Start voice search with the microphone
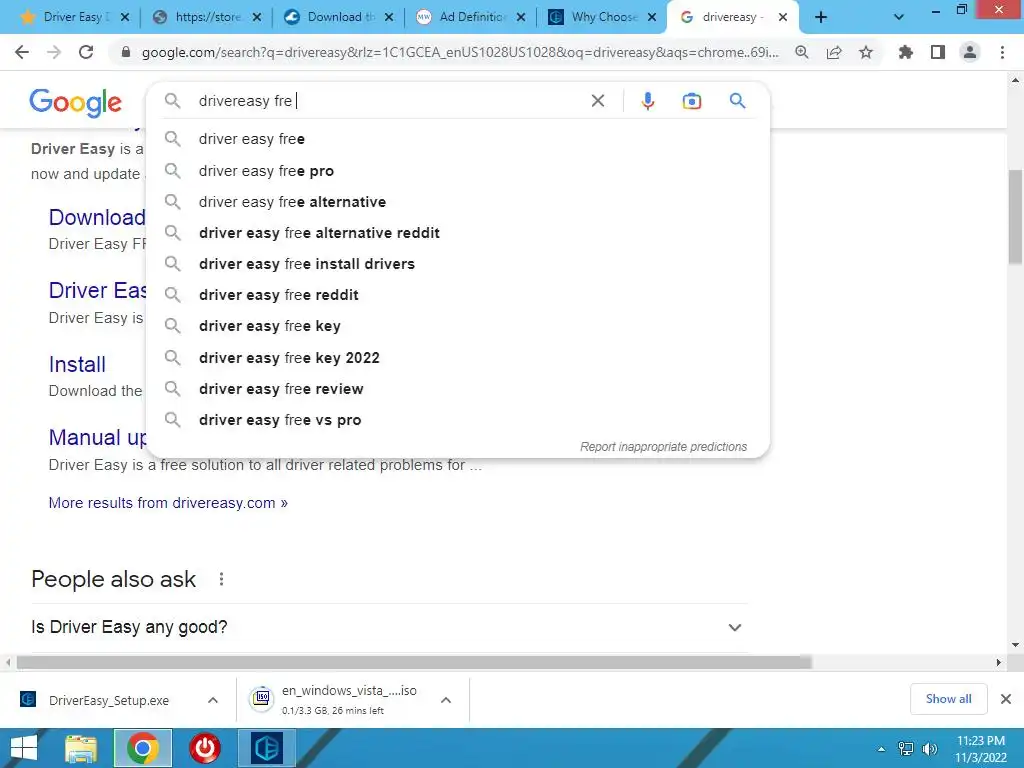Screen dimensions: 1024x768 tap(648, 101)
